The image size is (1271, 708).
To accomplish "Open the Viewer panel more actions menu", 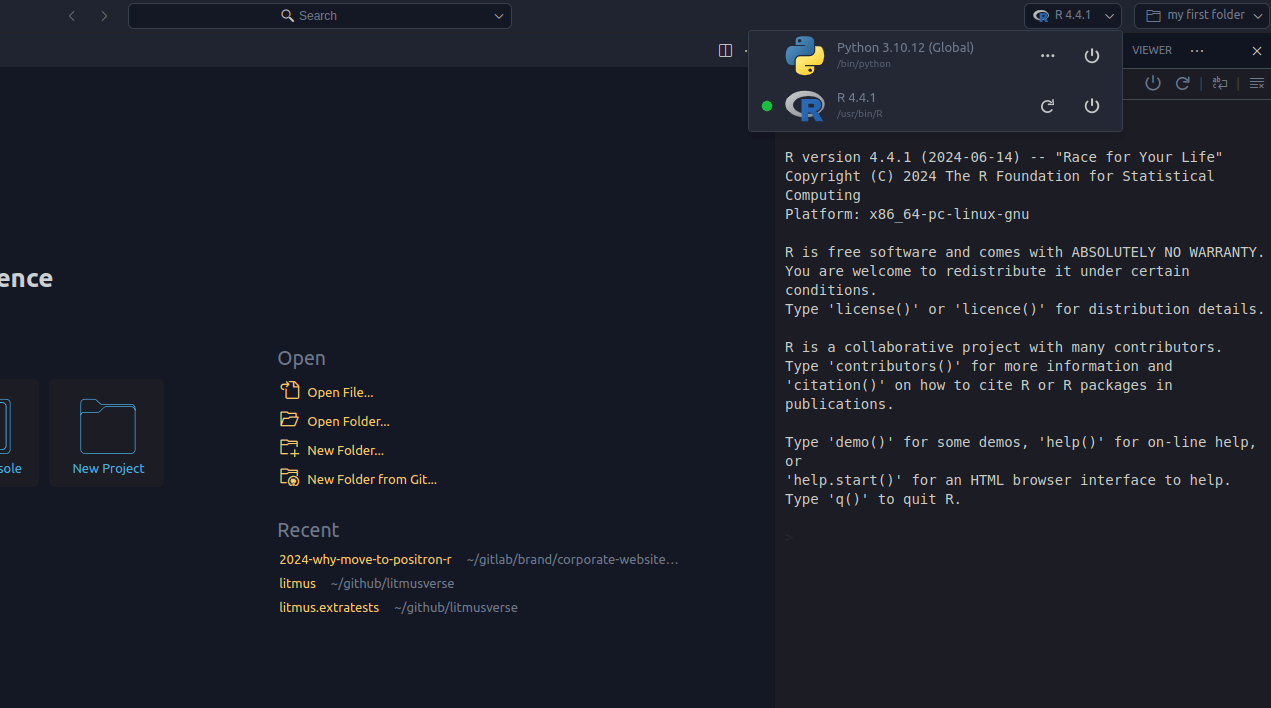I will [1197, 50].
